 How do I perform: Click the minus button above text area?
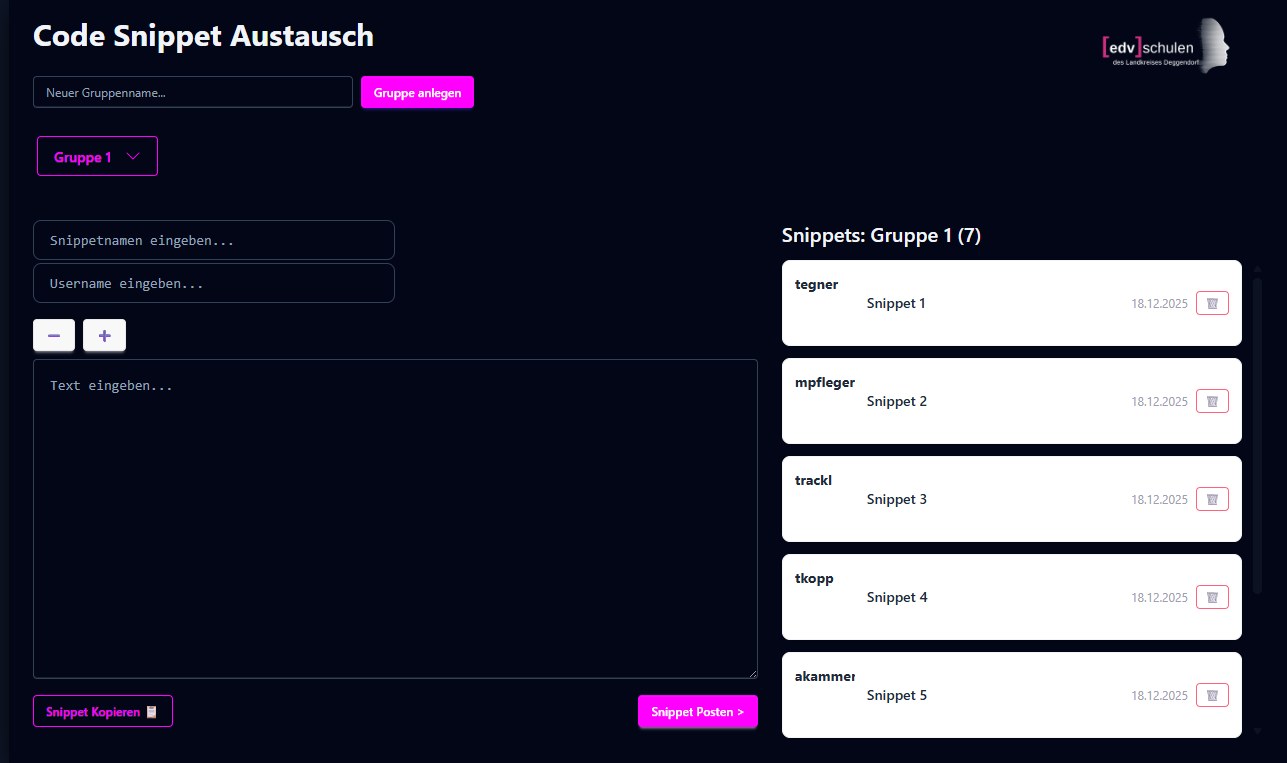pyautogui.click(x=54, y=336)
